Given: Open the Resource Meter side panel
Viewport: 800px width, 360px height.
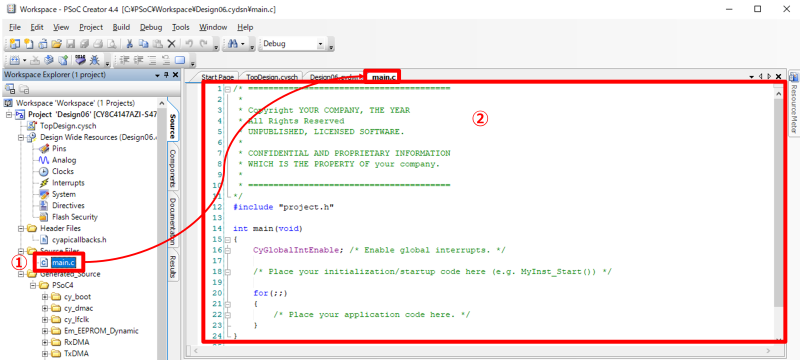Looking at the screenshot, I should (794, 104).
